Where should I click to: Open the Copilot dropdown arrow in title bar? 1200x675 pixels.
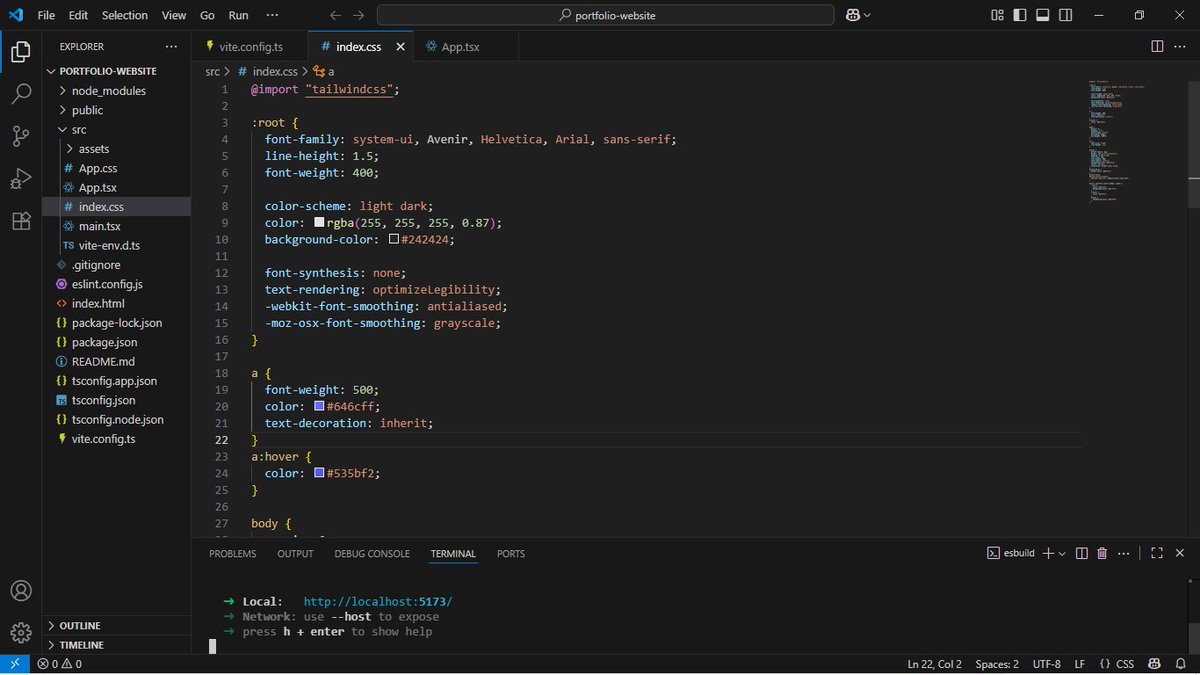tap(867, 15)
